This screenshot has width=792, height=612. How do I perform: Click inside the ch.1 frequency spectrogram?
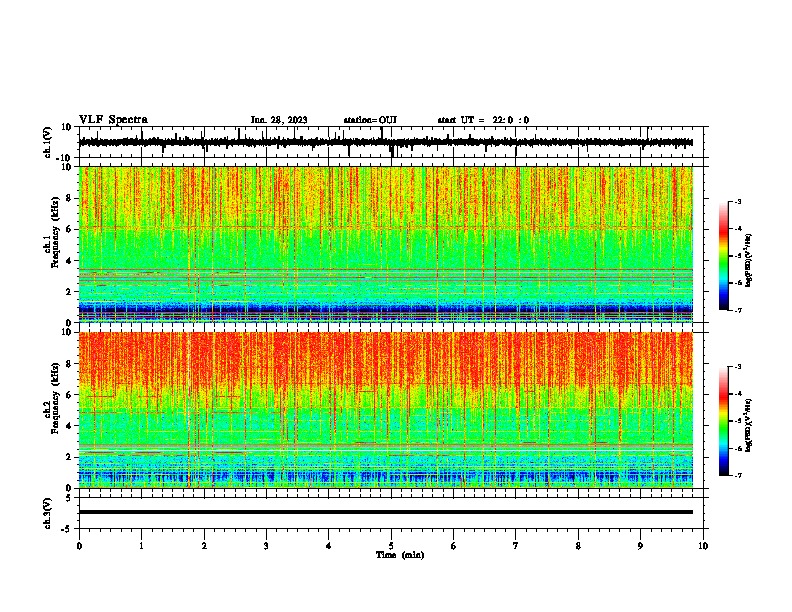tap(386, 244)
